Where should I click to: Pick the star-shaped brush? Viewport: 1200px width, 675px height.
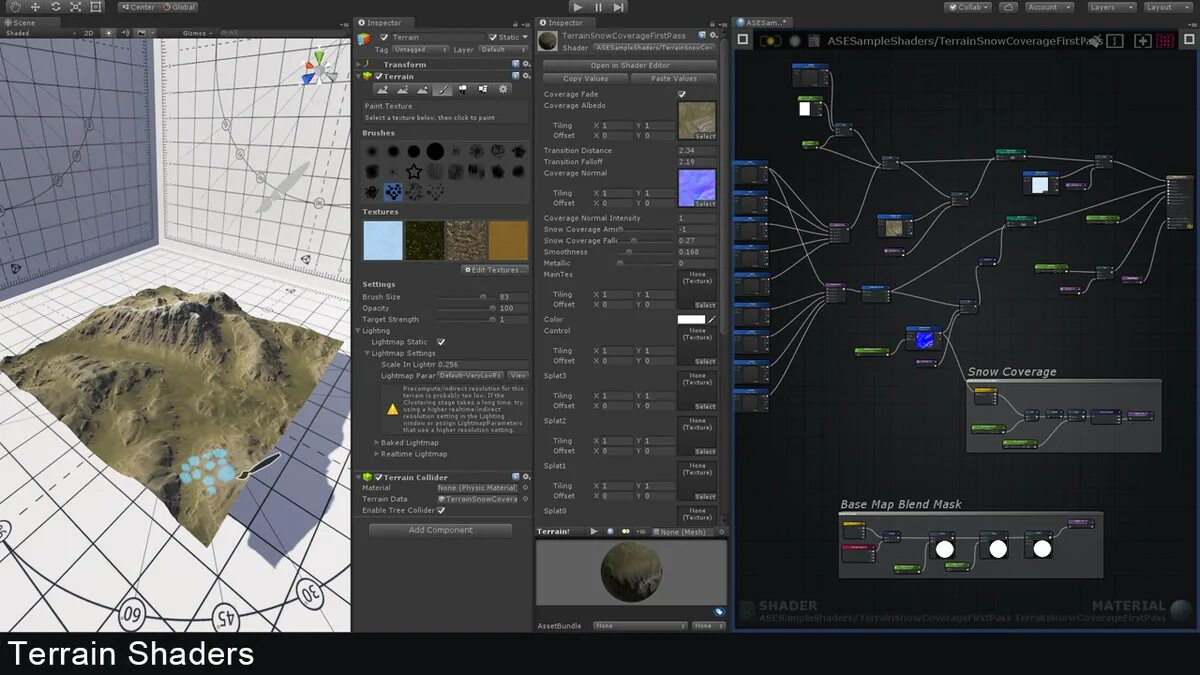[413, 171]
